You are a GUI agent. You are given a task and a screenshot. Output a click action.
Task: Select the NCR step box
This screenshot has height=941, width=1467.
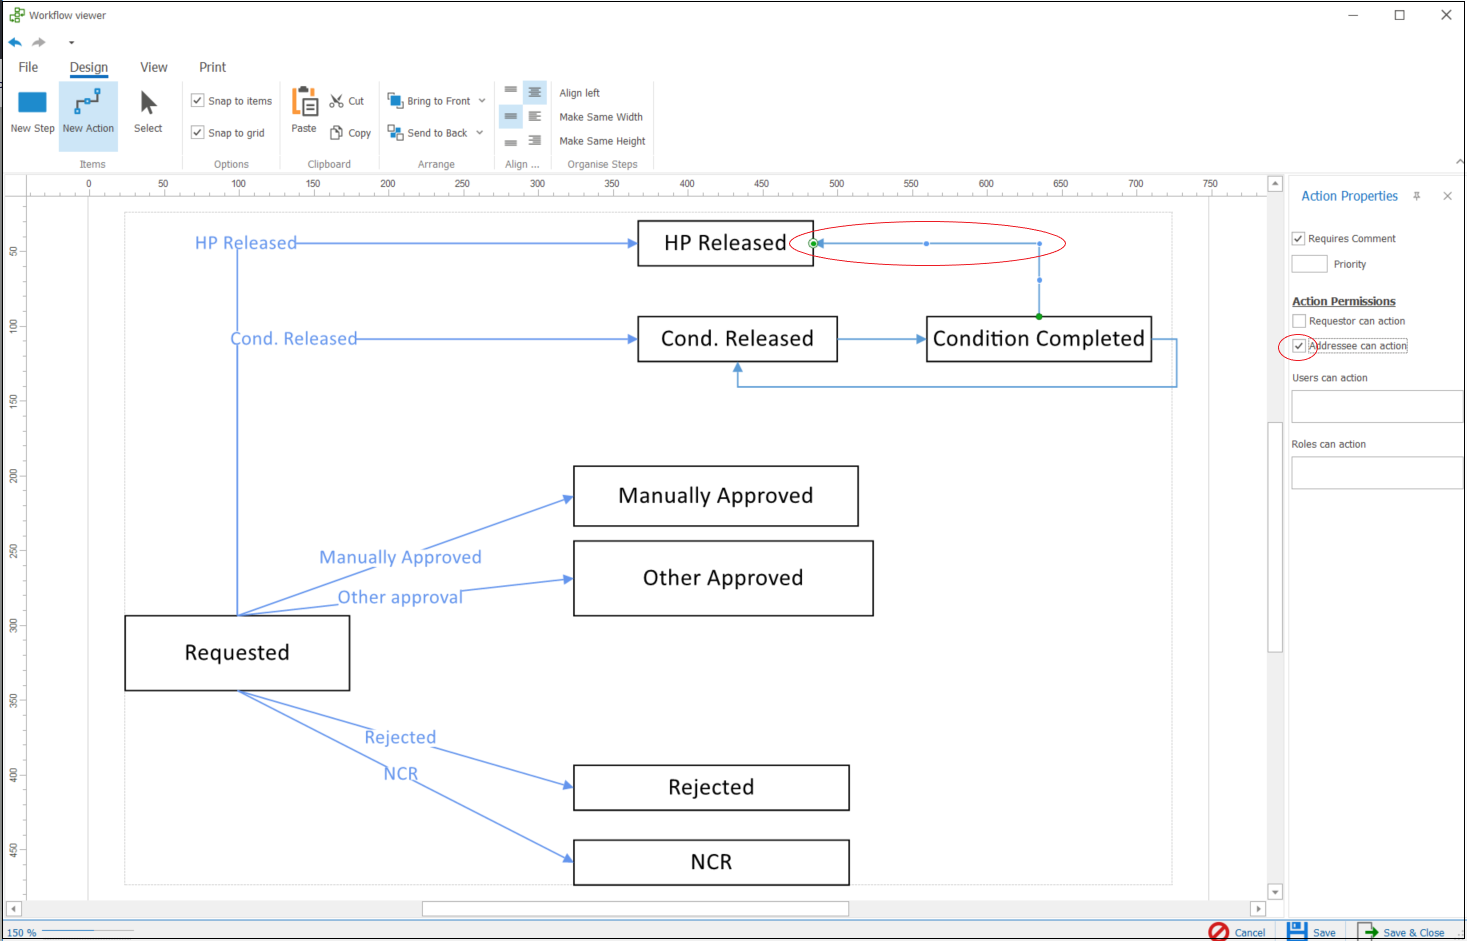tap(711, 862)
